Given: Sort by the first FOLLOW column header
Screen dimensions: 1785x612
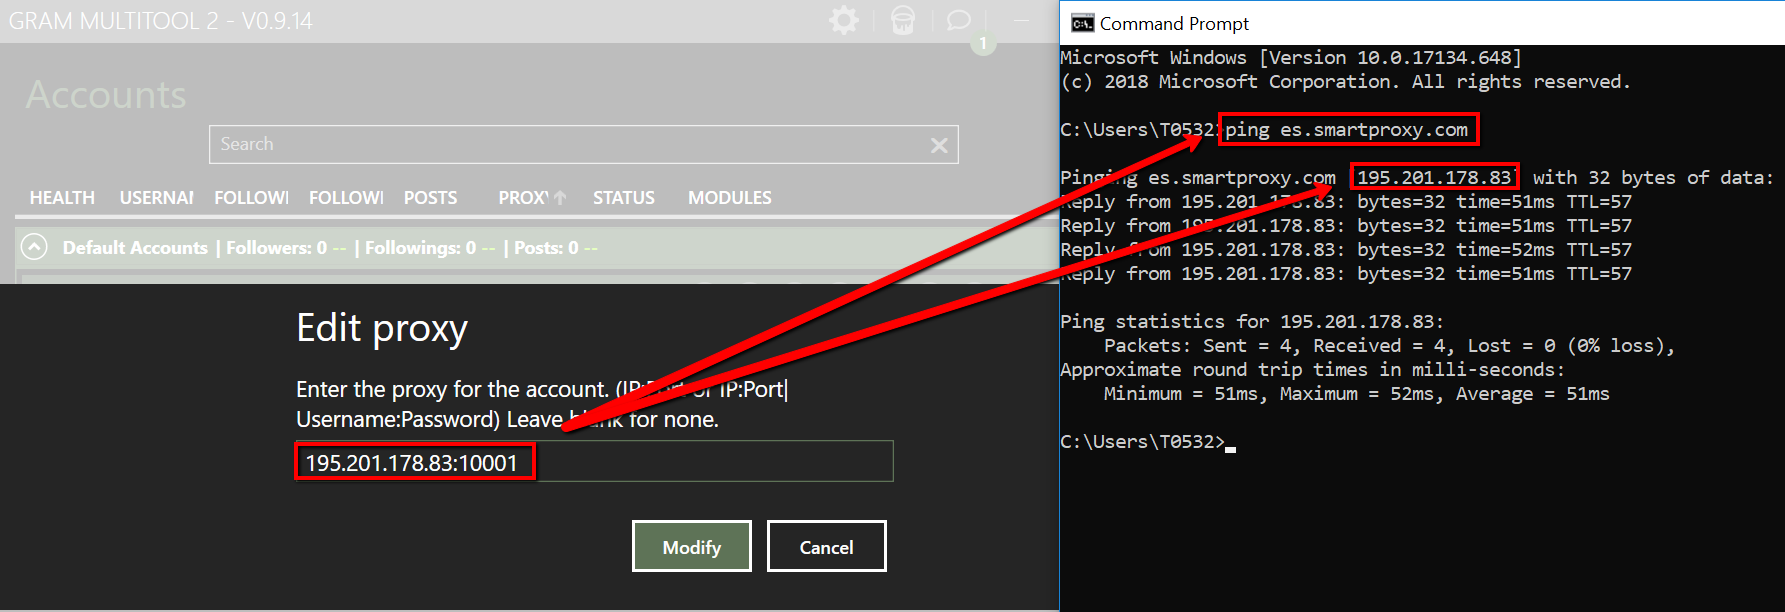Looking at the screenshot, I should click(251, 198).
